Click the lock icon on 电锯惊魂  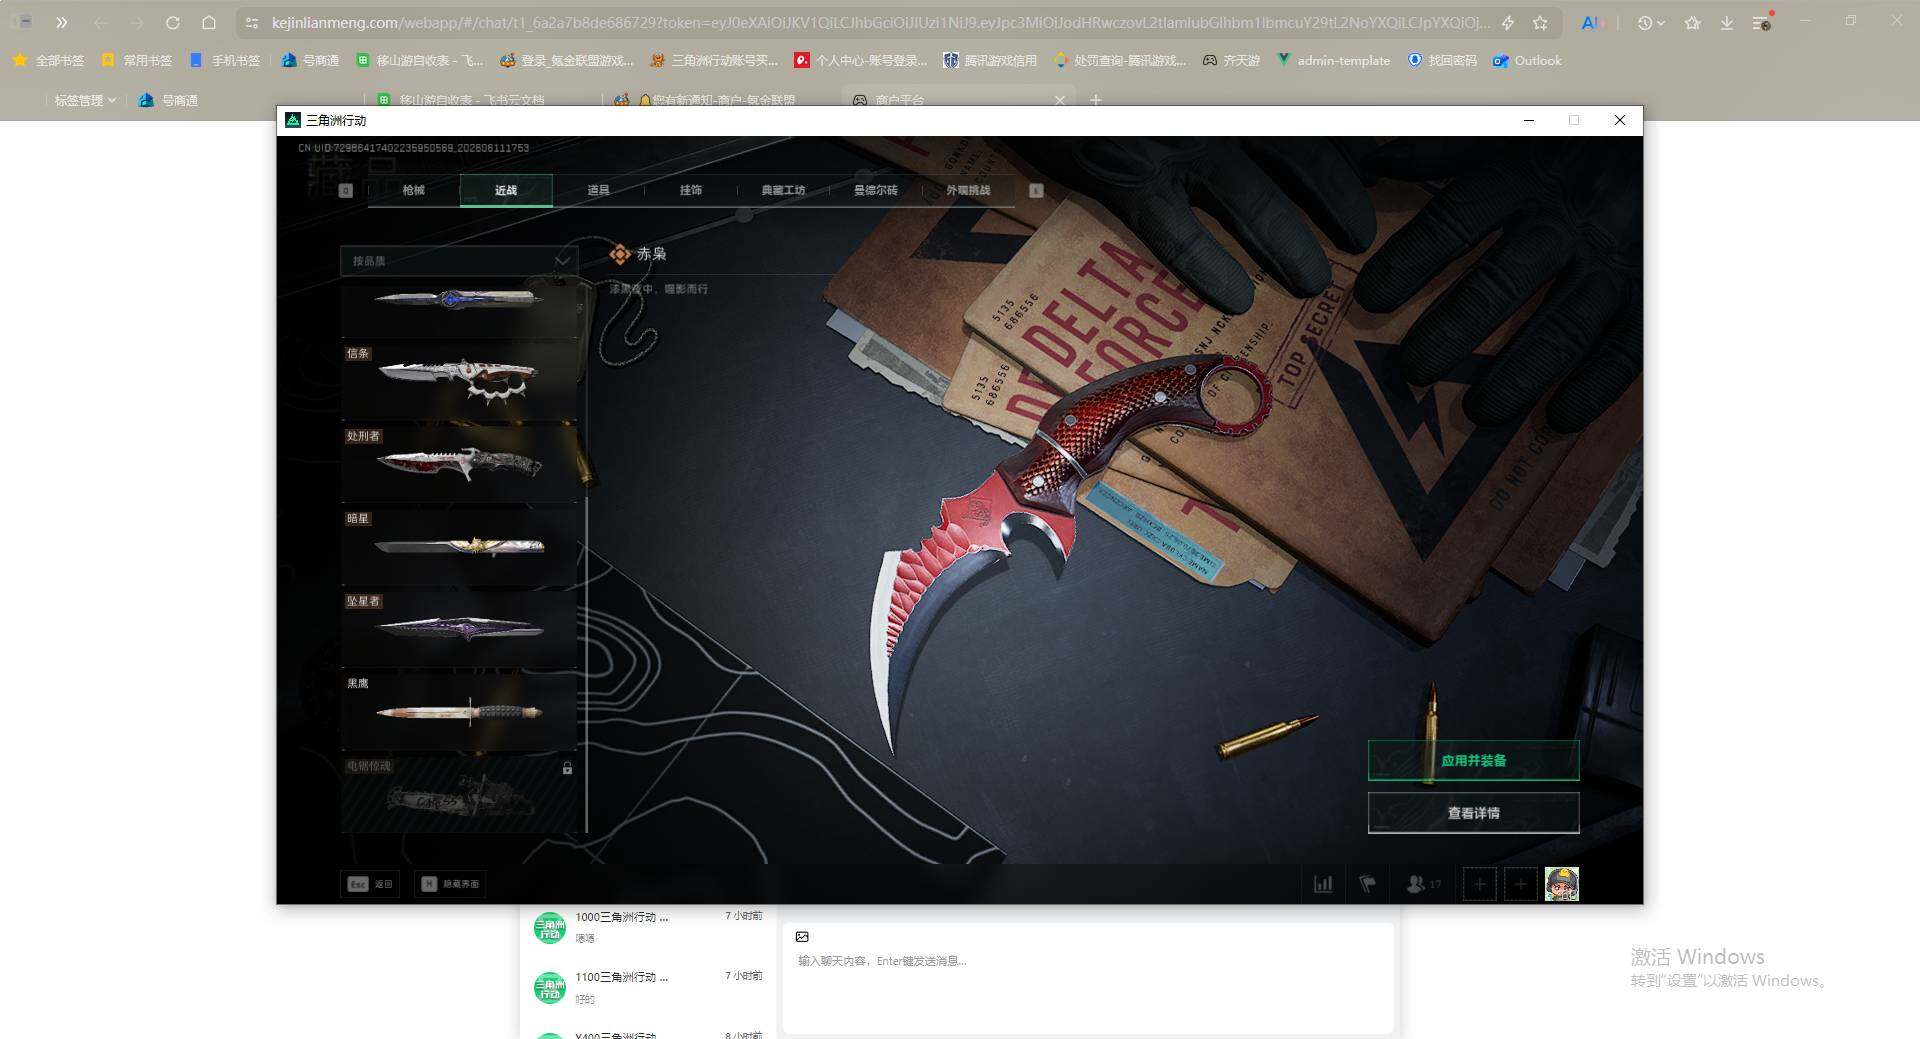[x=567, y=768]
